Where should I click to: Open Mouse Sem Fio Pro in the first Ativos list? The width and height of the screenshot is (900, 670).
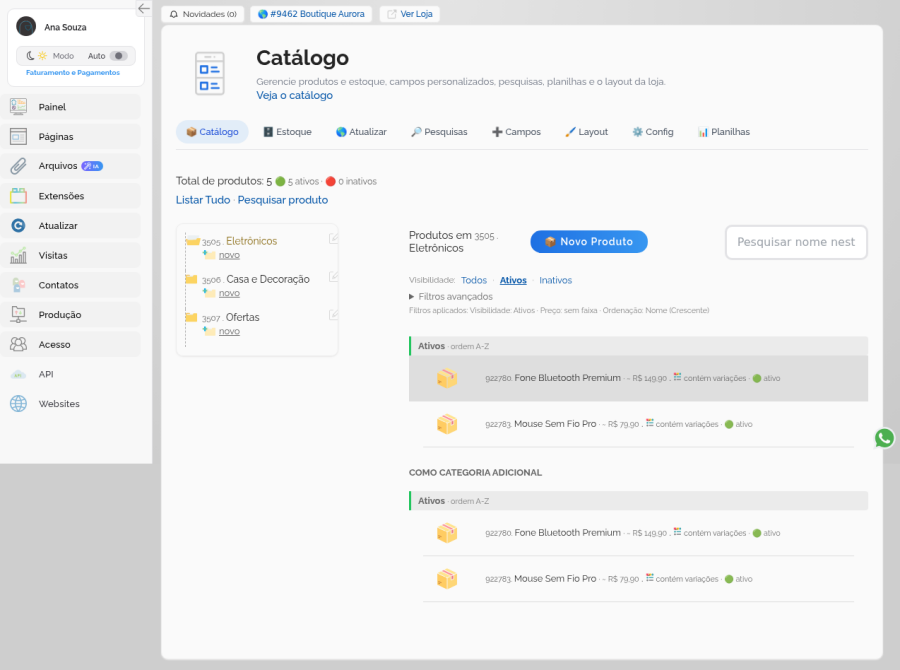pyautogui.click(x=555, y=424)
